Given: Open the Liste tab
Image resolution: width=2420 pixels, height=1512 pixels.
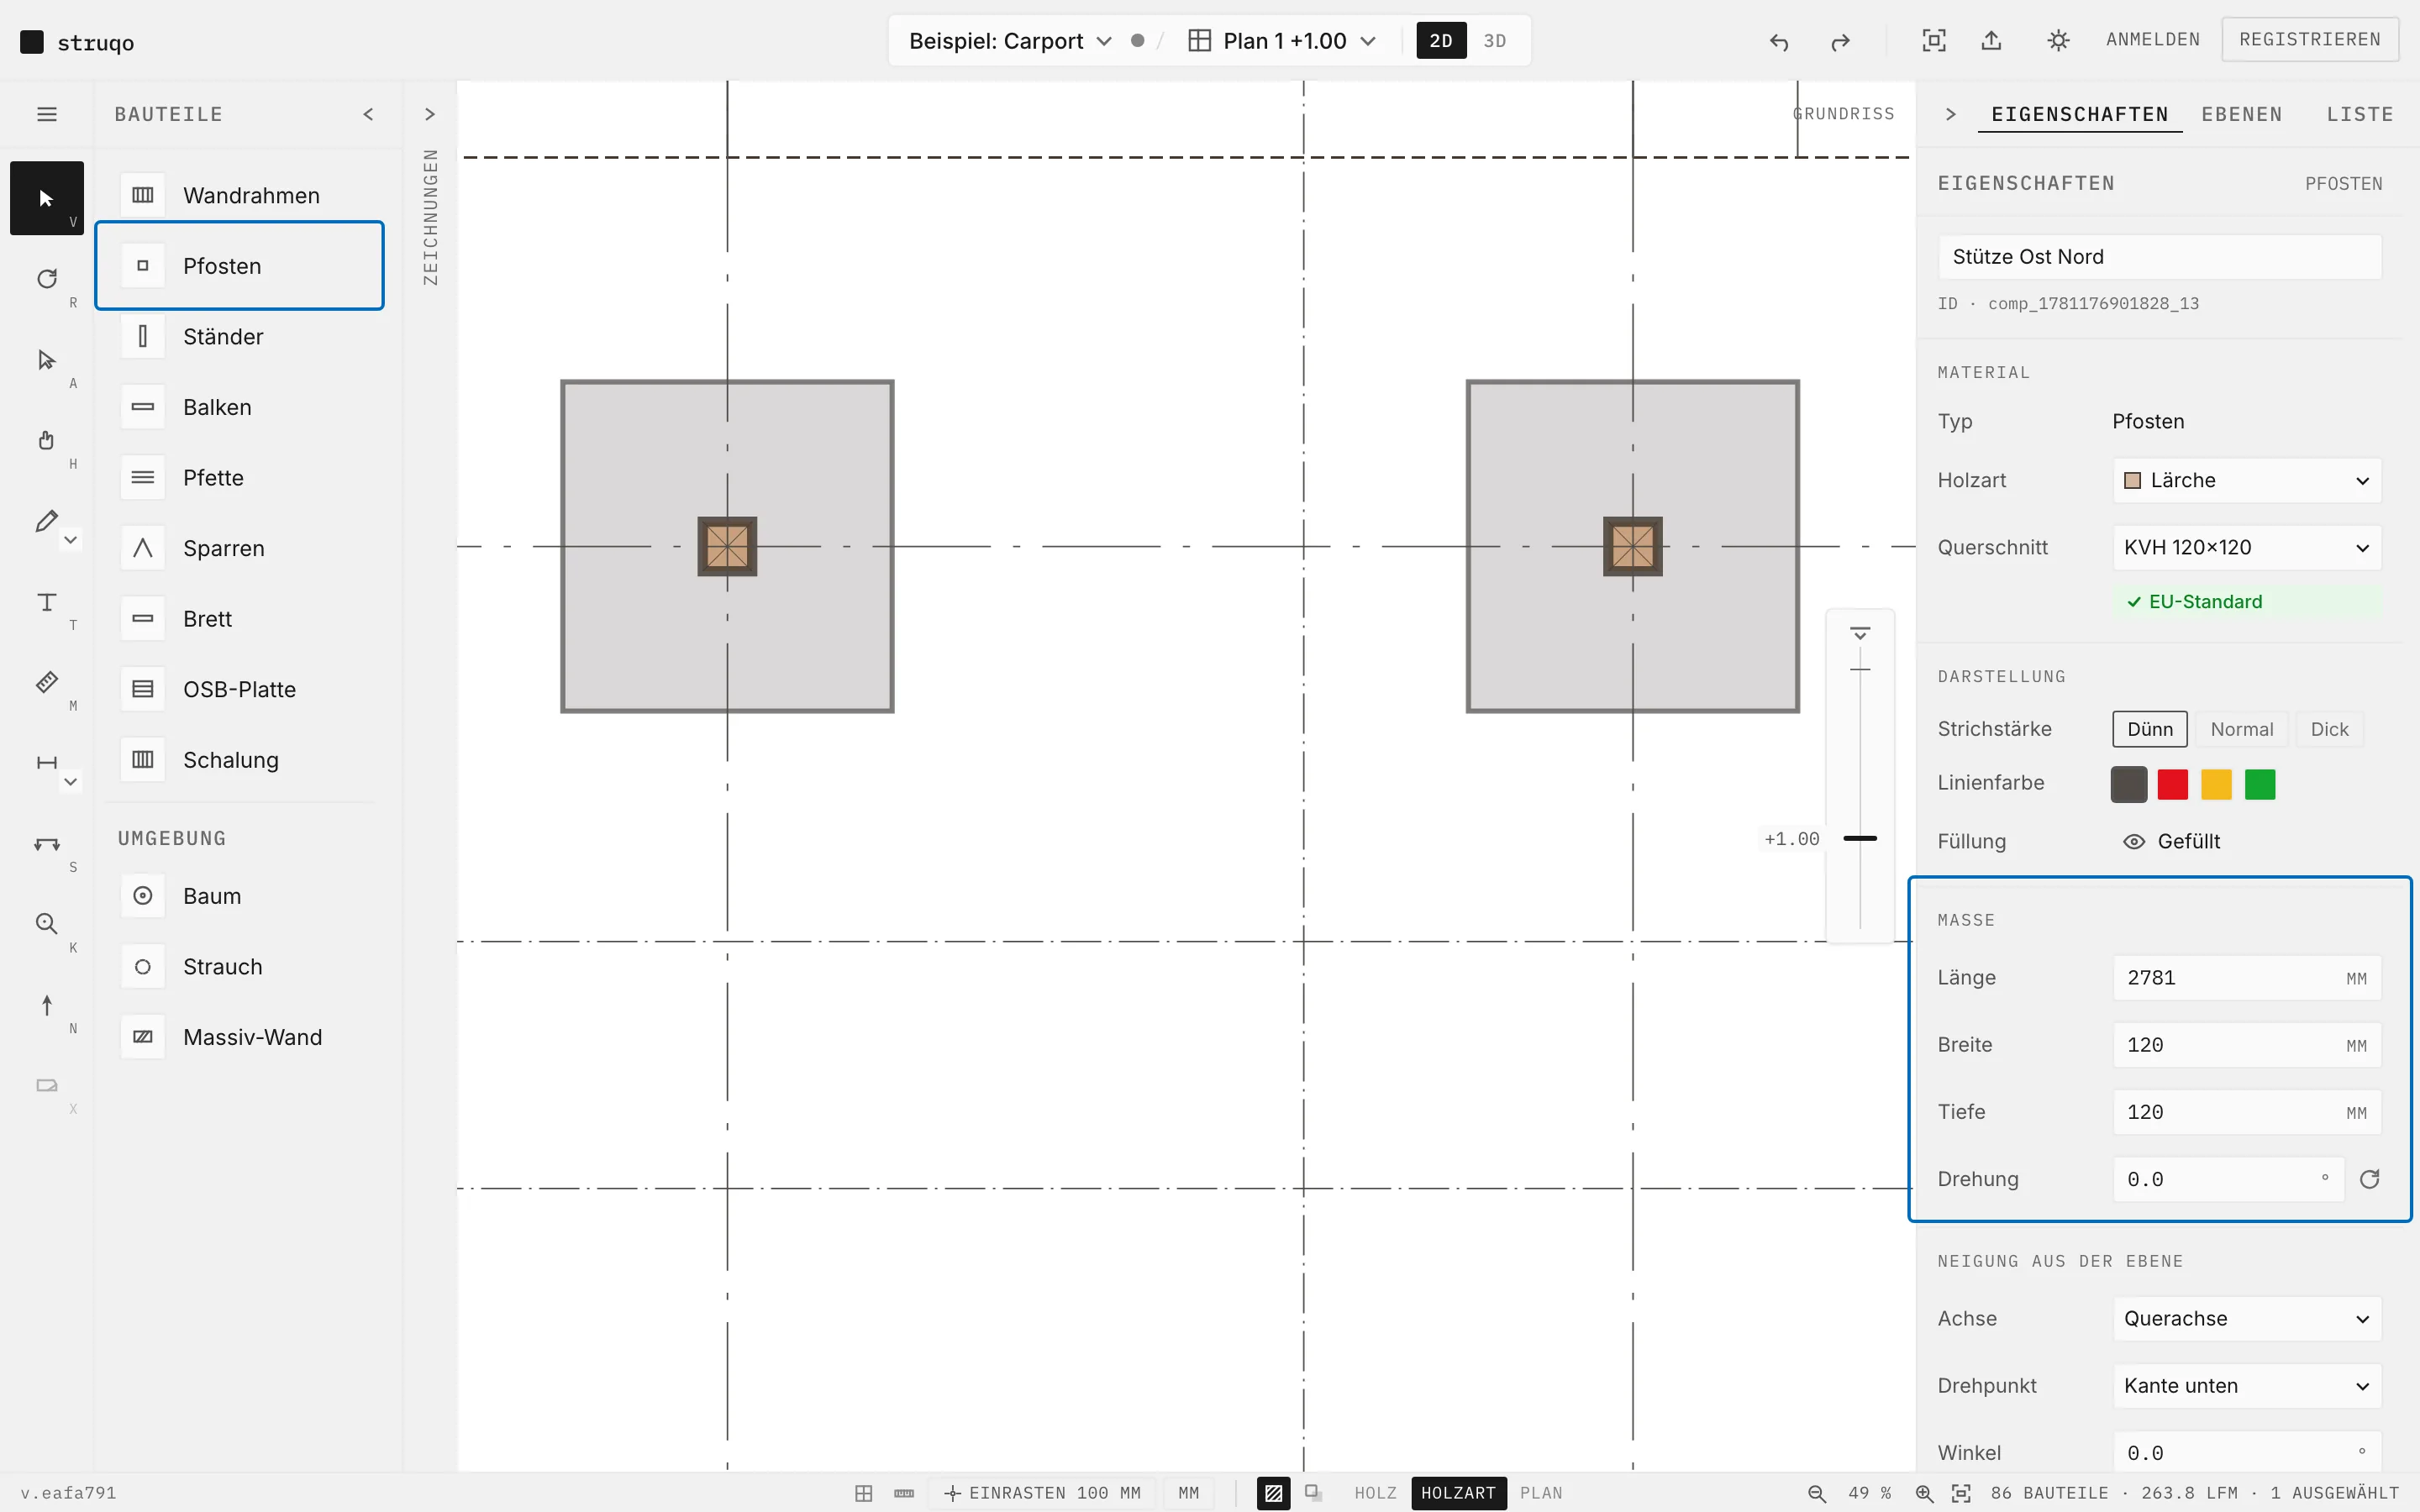Looking at the screenshot, I should pos(2360,114).
